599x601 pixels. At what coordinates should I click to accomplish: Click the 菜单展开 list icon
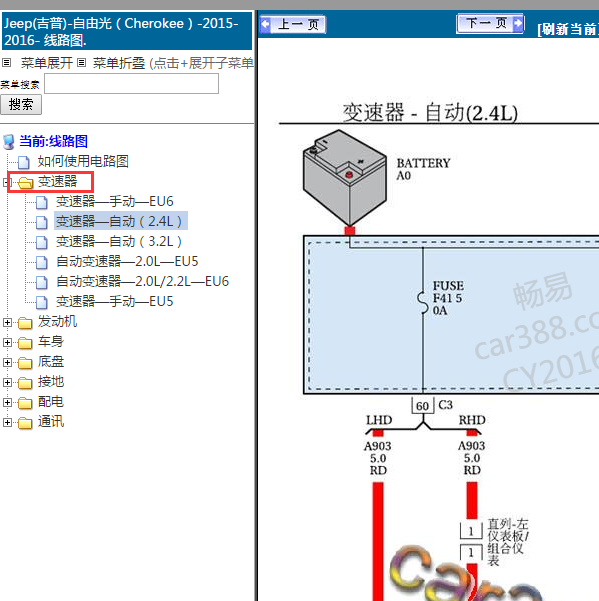(x=7, y=62)
